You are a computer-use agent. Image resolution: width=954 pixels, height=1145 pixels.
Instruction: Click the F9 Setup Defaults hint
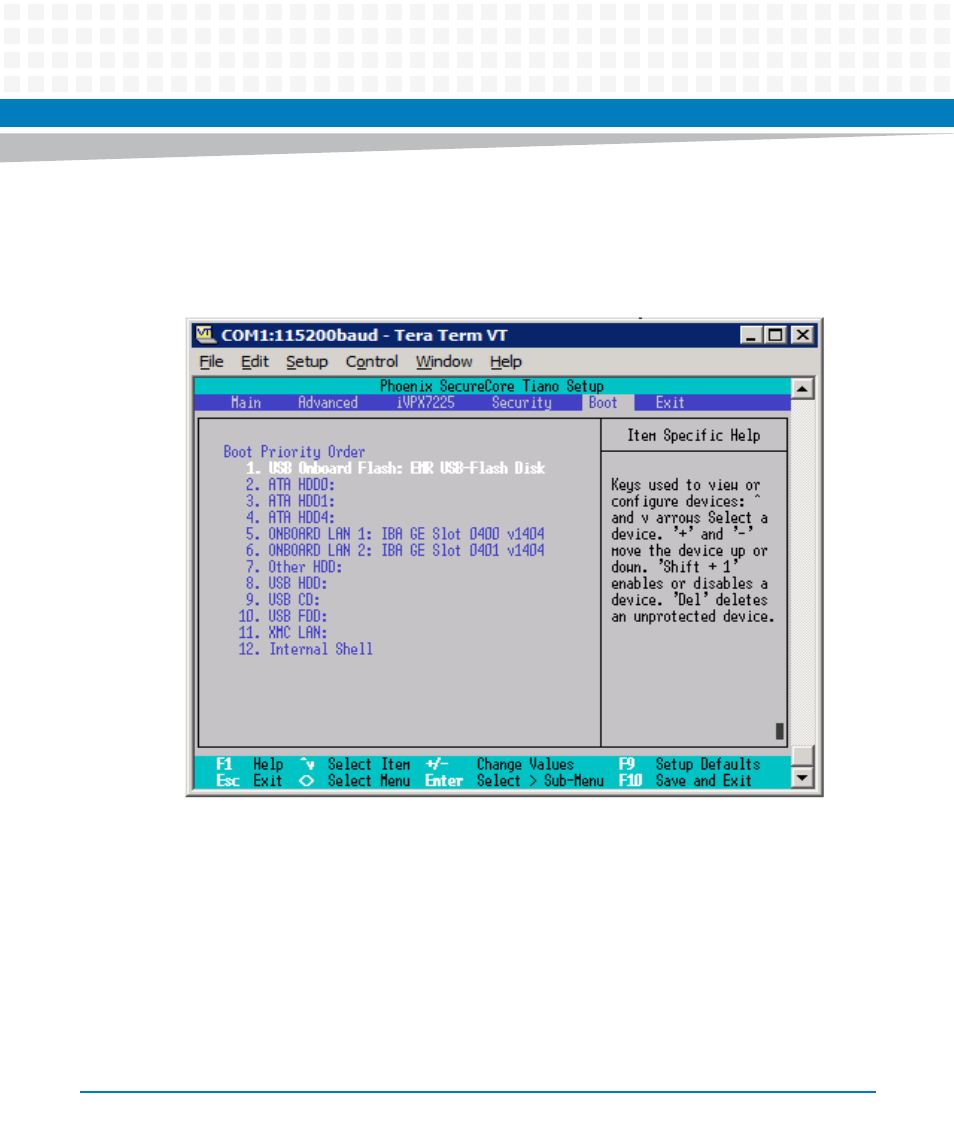[x=690, y=765]
